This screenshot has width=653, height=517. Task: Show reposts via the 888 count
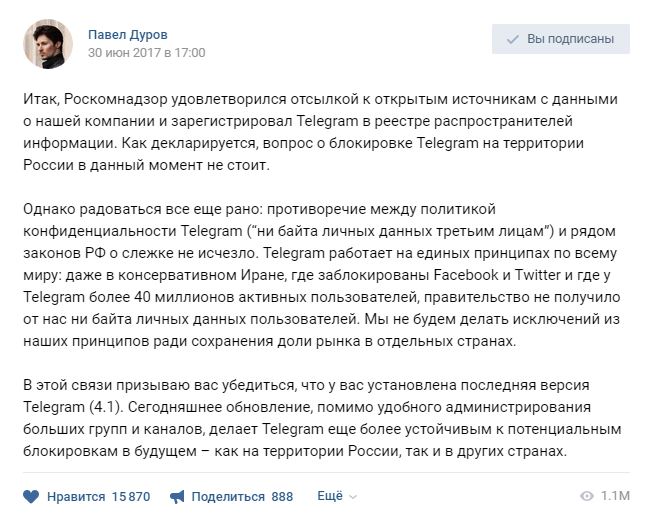pyautogui.click(x=282, y=497)
